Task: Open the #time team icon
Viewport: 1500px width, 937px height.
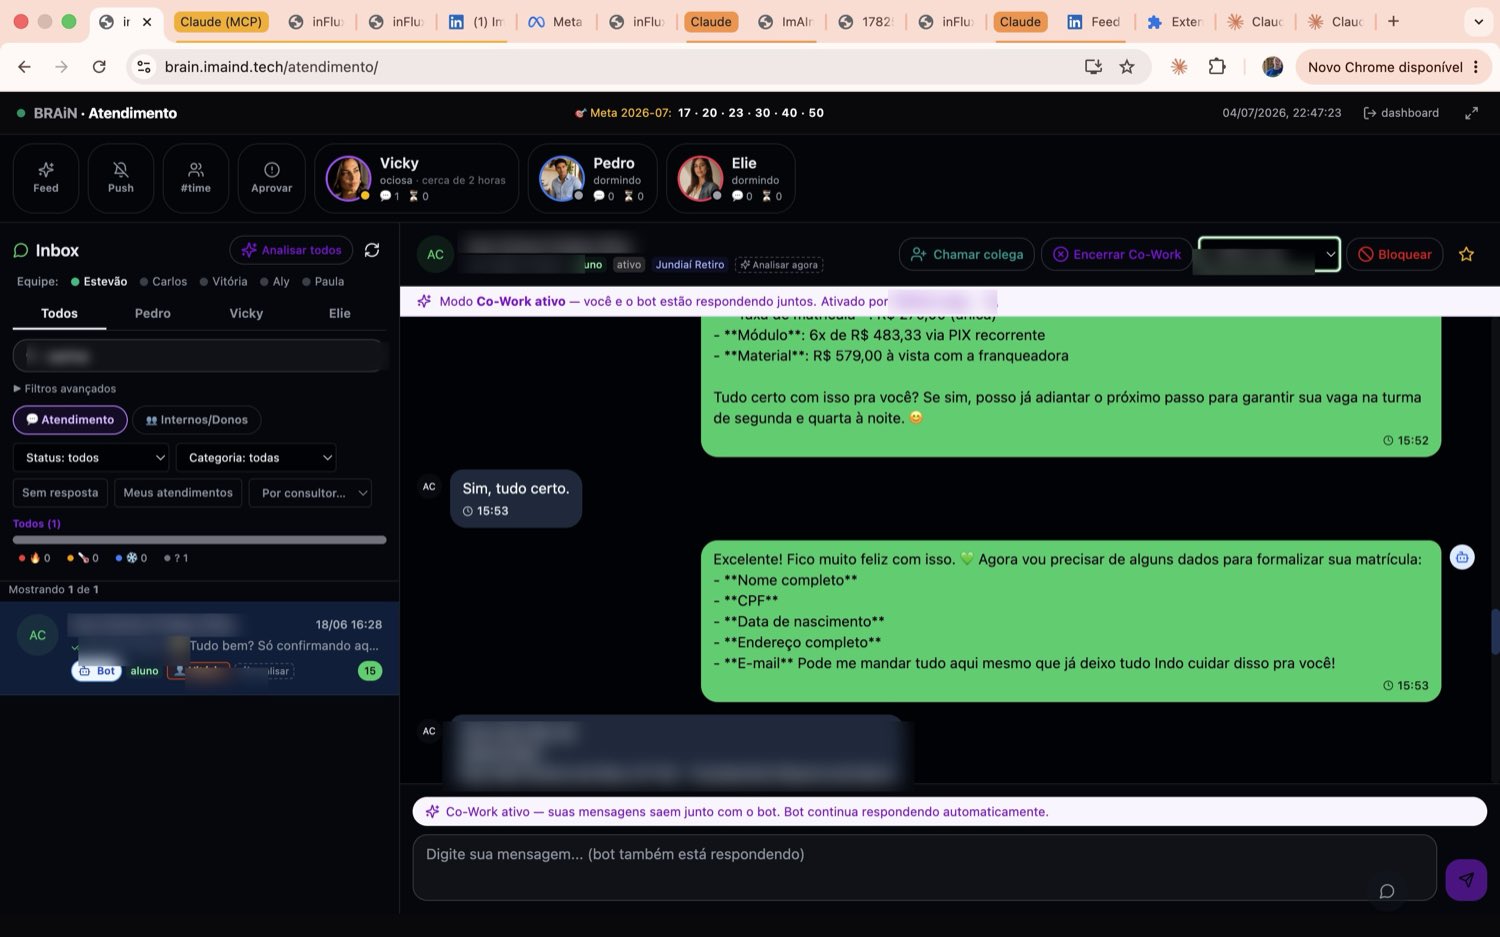Action: 196,178
